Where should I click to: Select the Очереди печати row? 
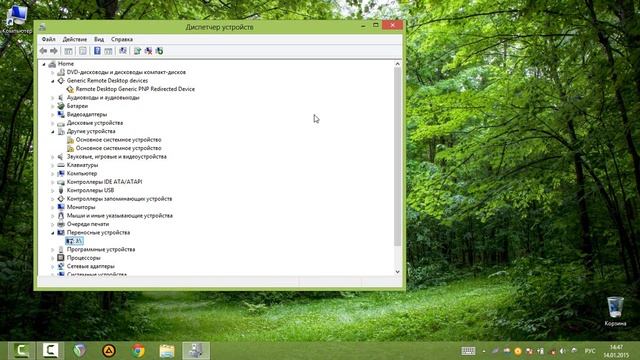[88, 224]
